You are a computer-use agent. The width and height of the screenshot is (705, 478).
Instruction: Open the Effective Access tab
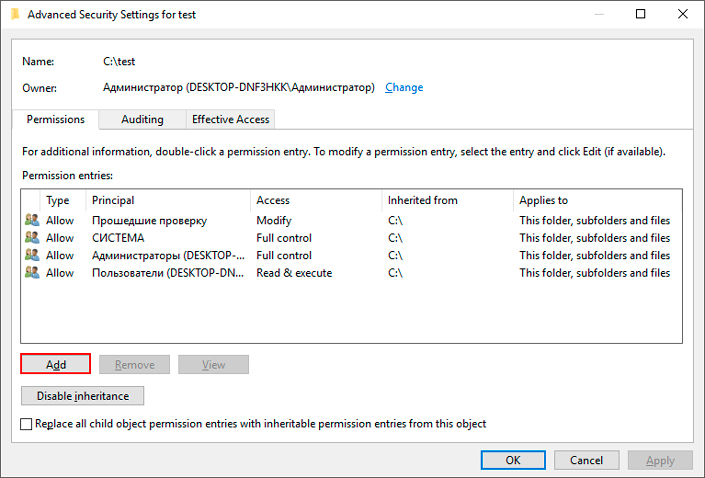(x=230, y=120)
